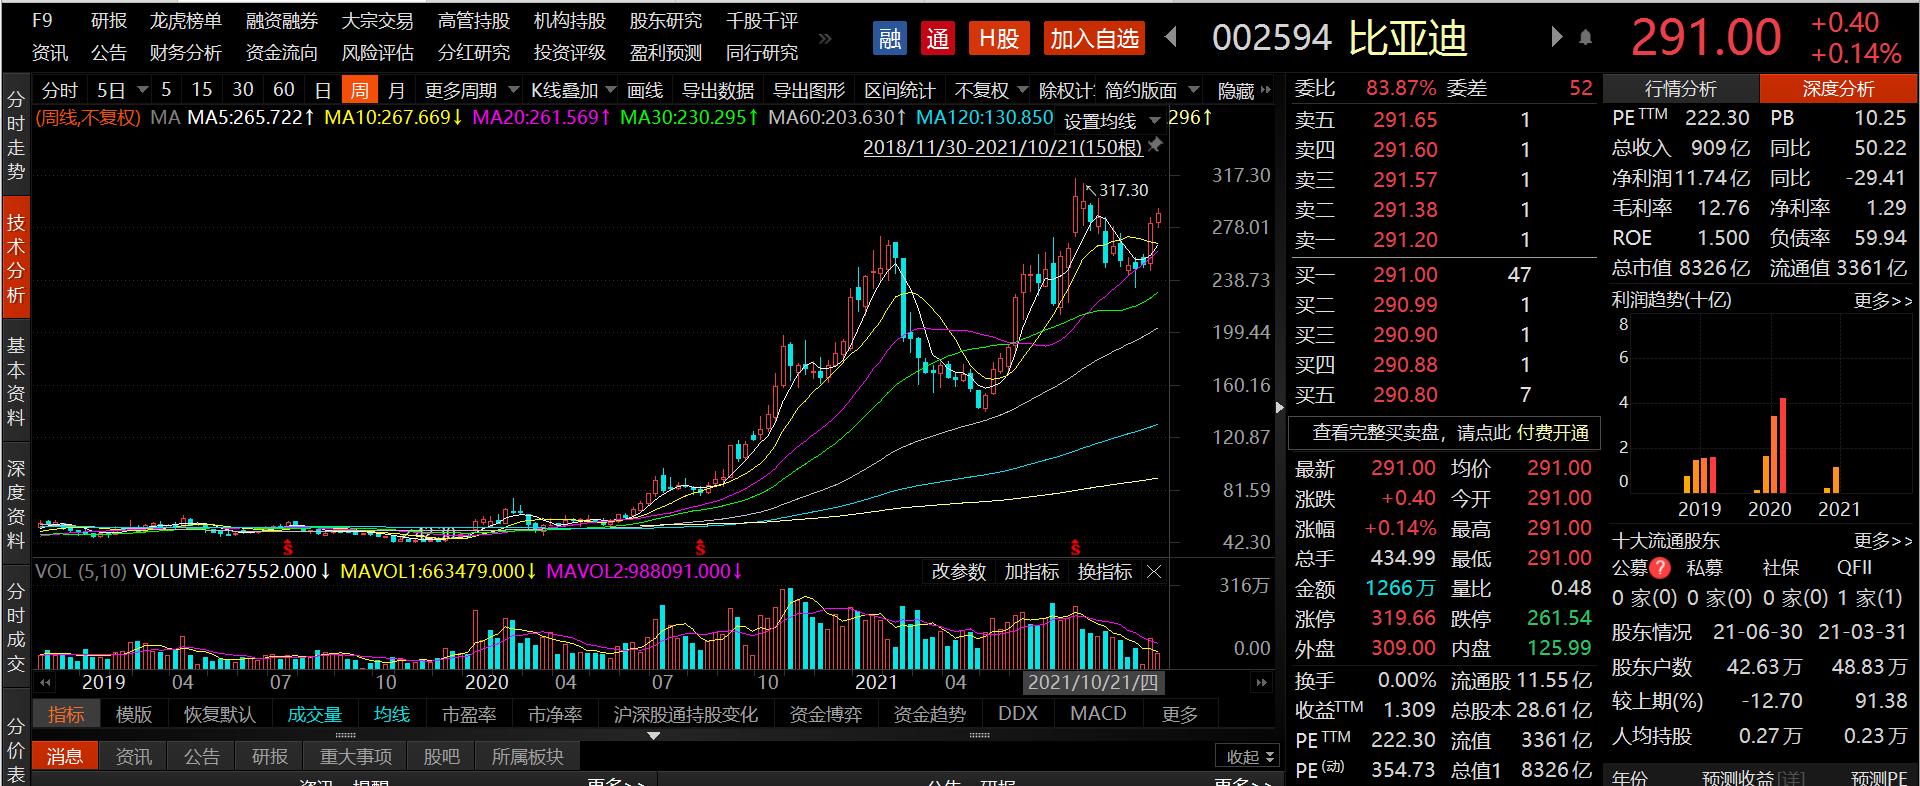The width and height of the screenshot is (1920, 786).
Task: Expand 更多 indicators list
Action: click(x=1179, y=714)
